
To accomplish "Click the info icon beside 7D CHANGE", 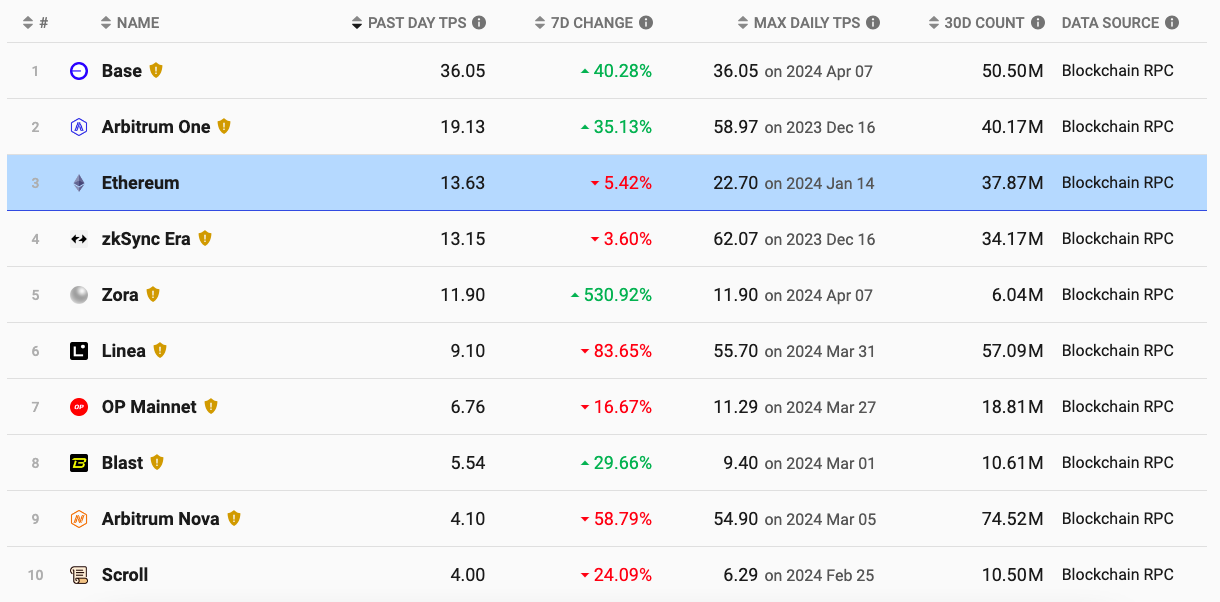I will 646,22.
